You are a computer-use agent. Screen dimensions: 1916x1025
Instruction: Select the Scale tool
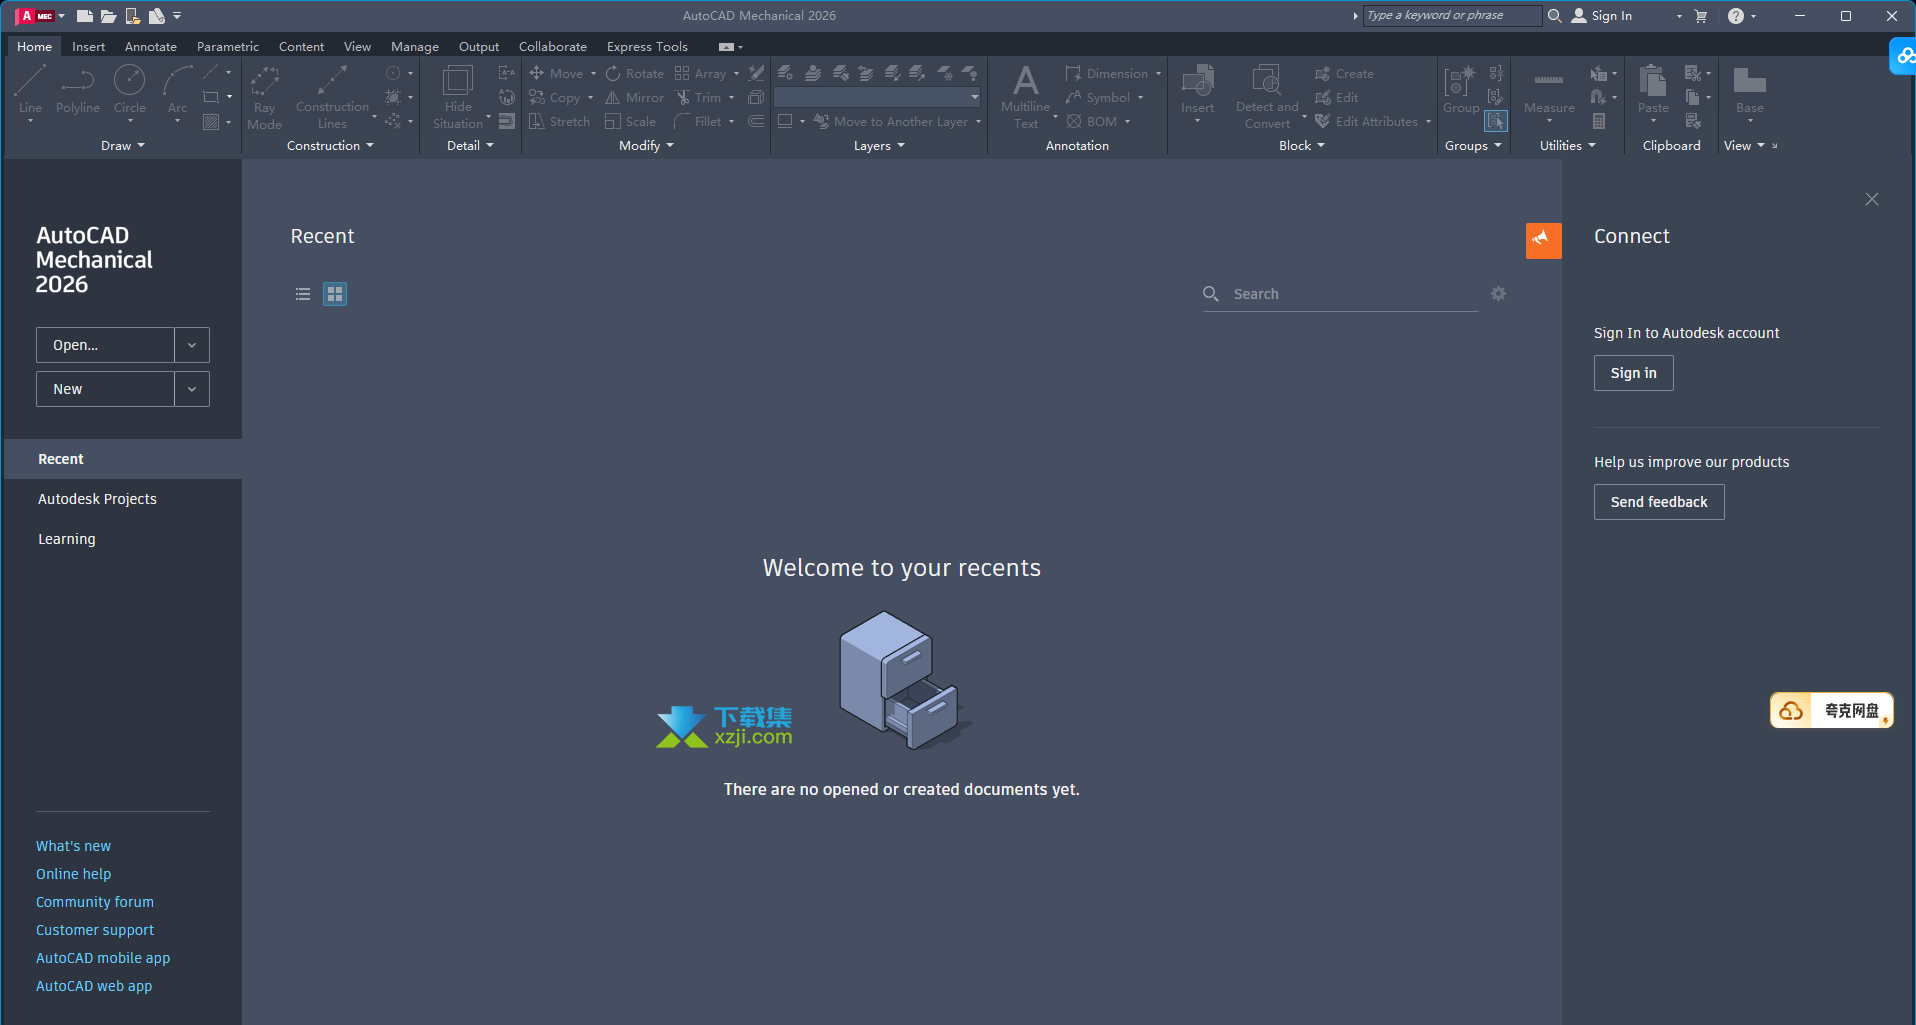tap(630, 121)
